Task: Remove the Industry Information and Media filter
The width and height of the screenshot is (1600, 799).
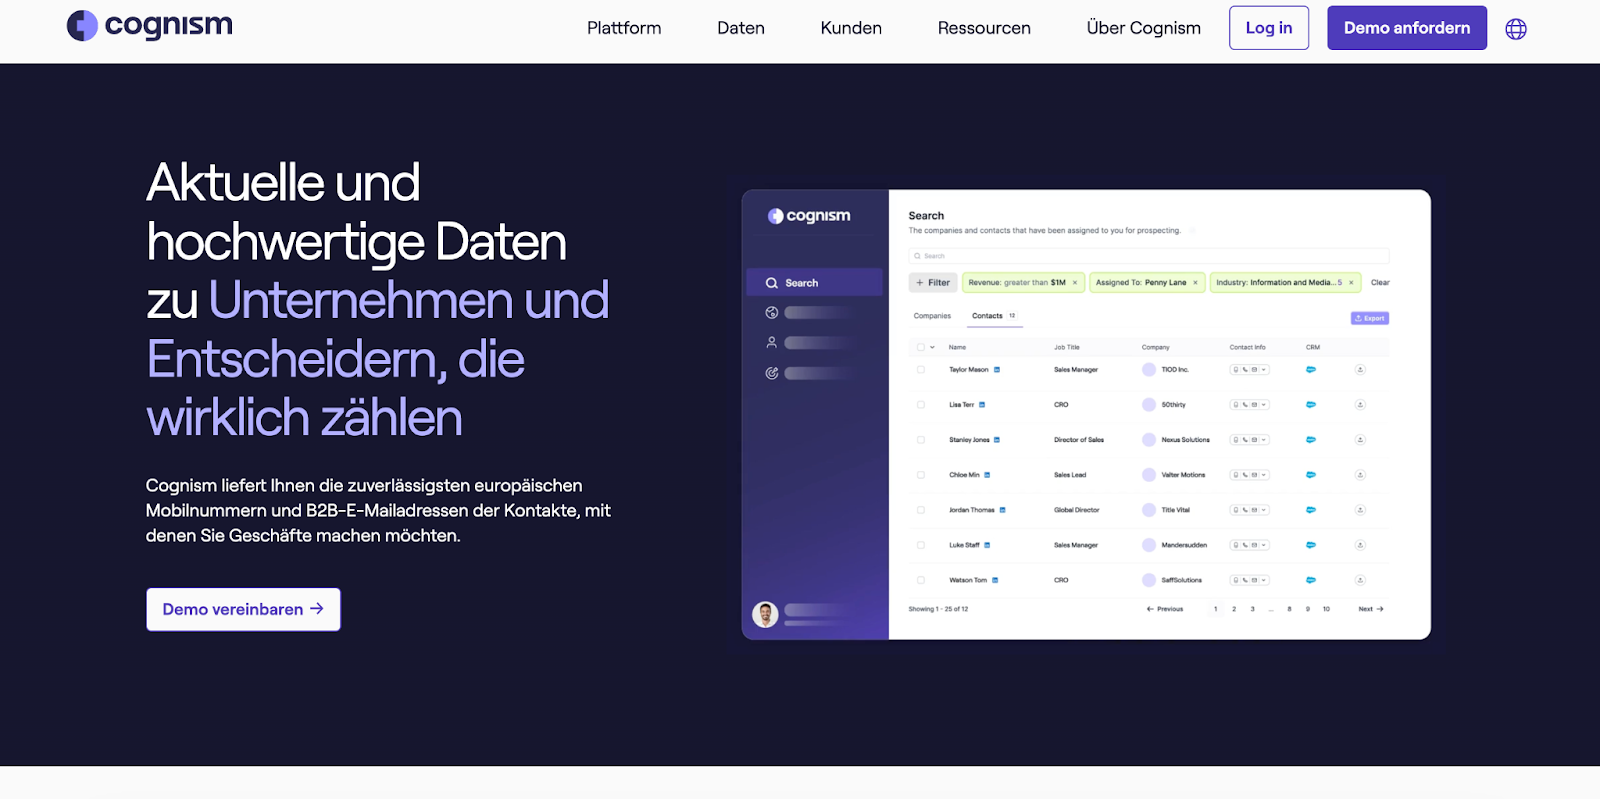Action: pyautogui.click(x=1351, y=283)
